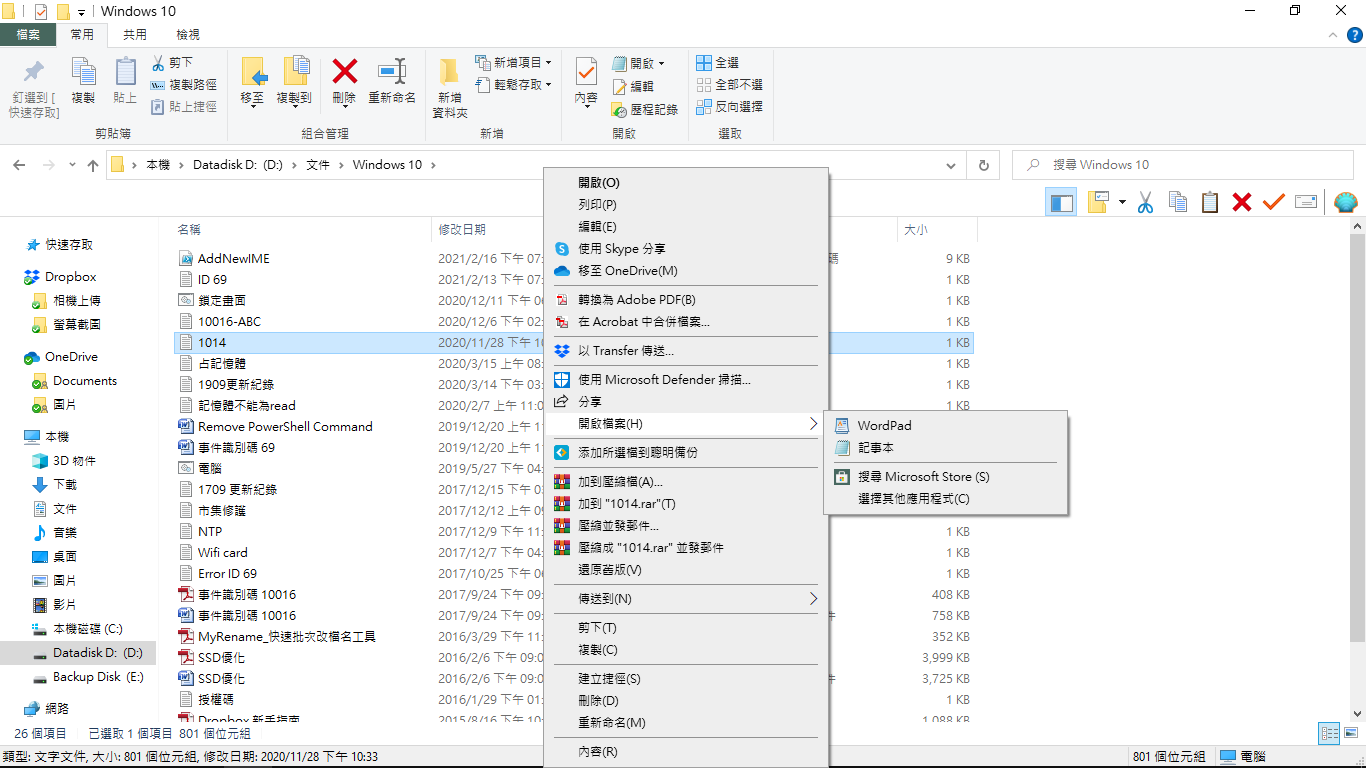Click the ribbon 複製路徑 button
1366x768 pixels.
click(x=183, y=84)
